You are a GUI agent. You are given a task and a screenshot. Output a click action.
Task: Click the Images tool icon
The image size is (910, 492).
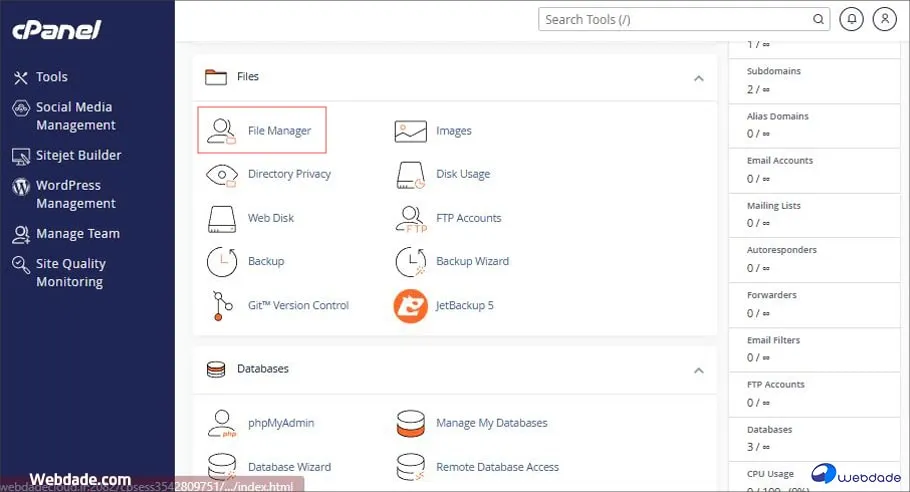point(410,131)
